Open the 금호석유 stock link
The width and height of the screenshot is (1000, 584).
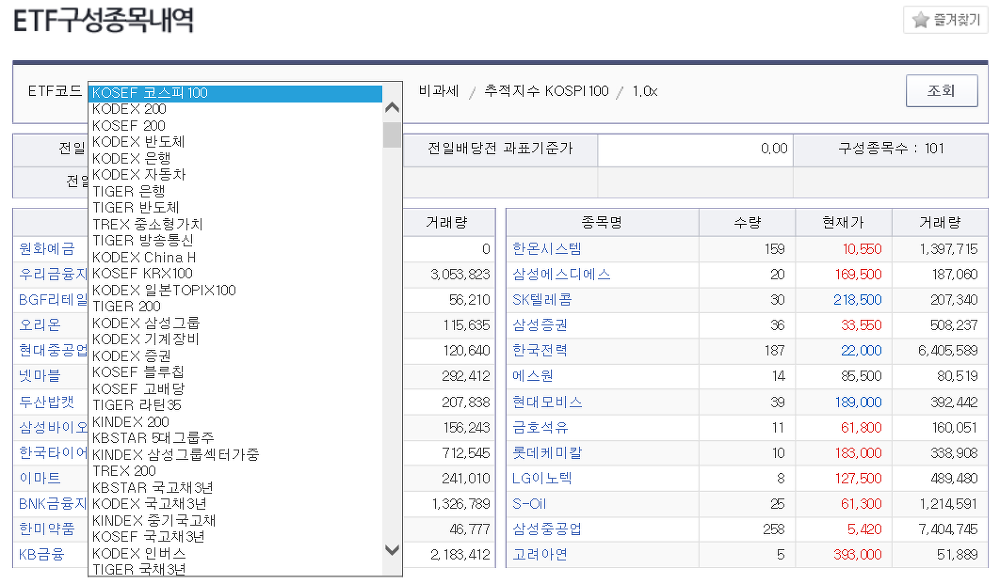(540, 428)
